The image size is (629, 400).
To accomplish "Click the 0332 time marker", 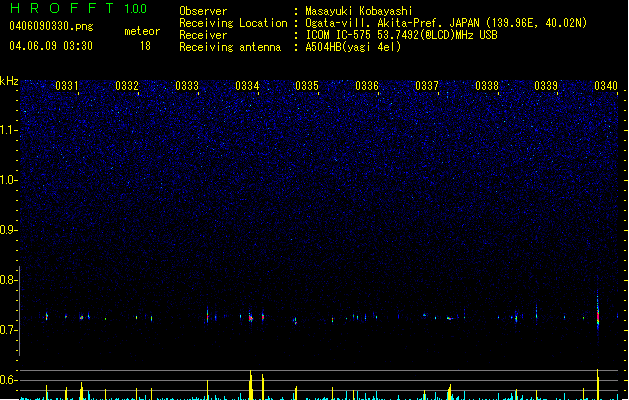I will [x=127, y=85].
